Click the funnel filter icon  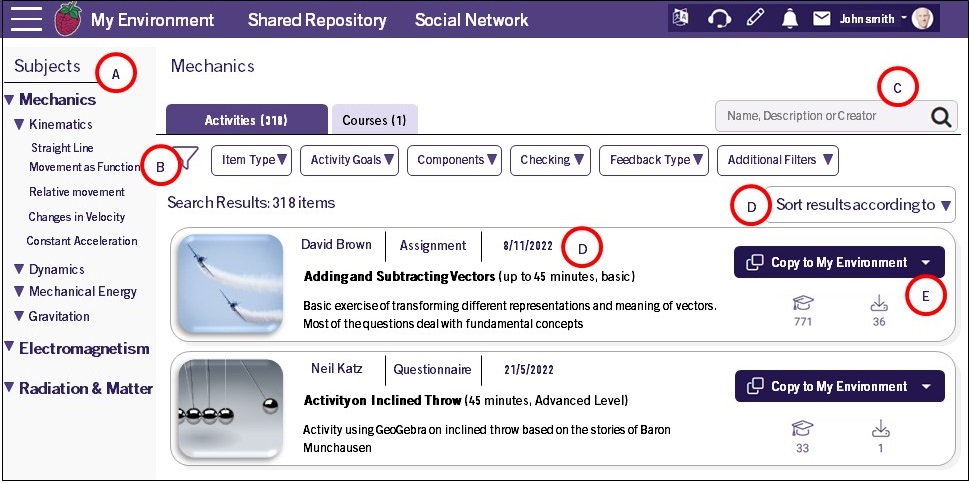187,159
